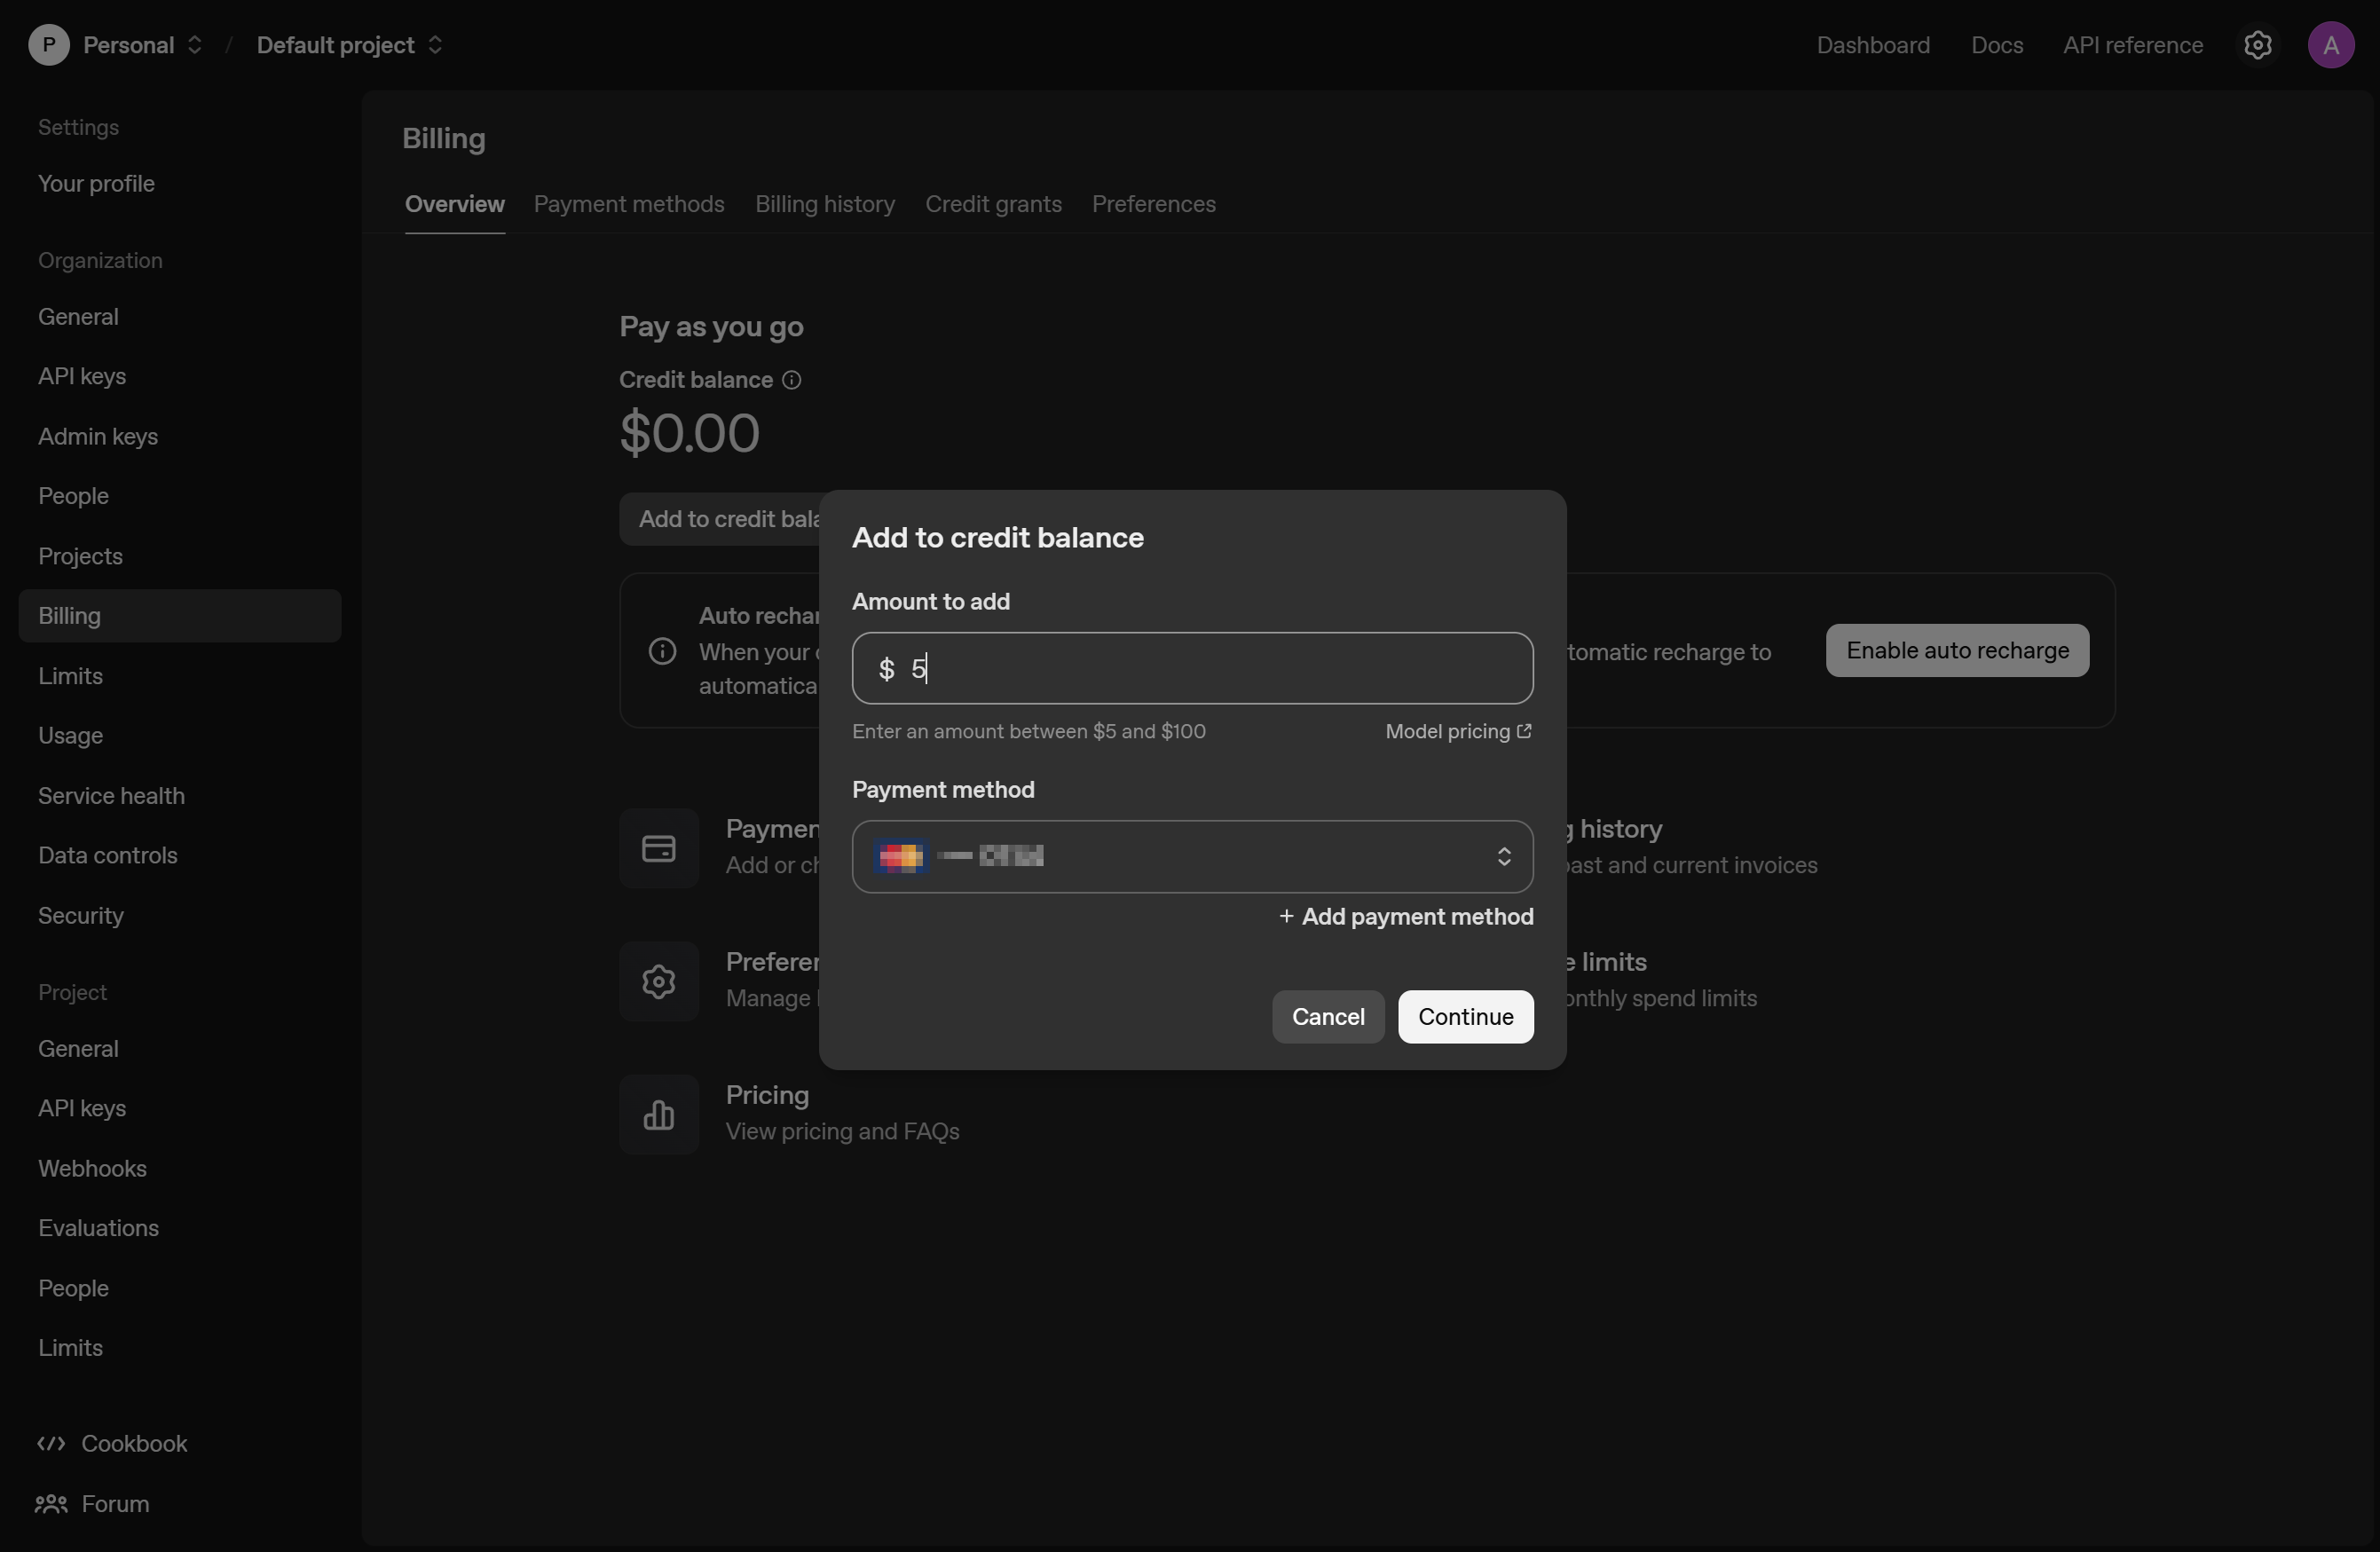This screenshot has height=1552, width=2380.
Task: Open the Cookbook from the sidebar
Action: click(133, 1444)
